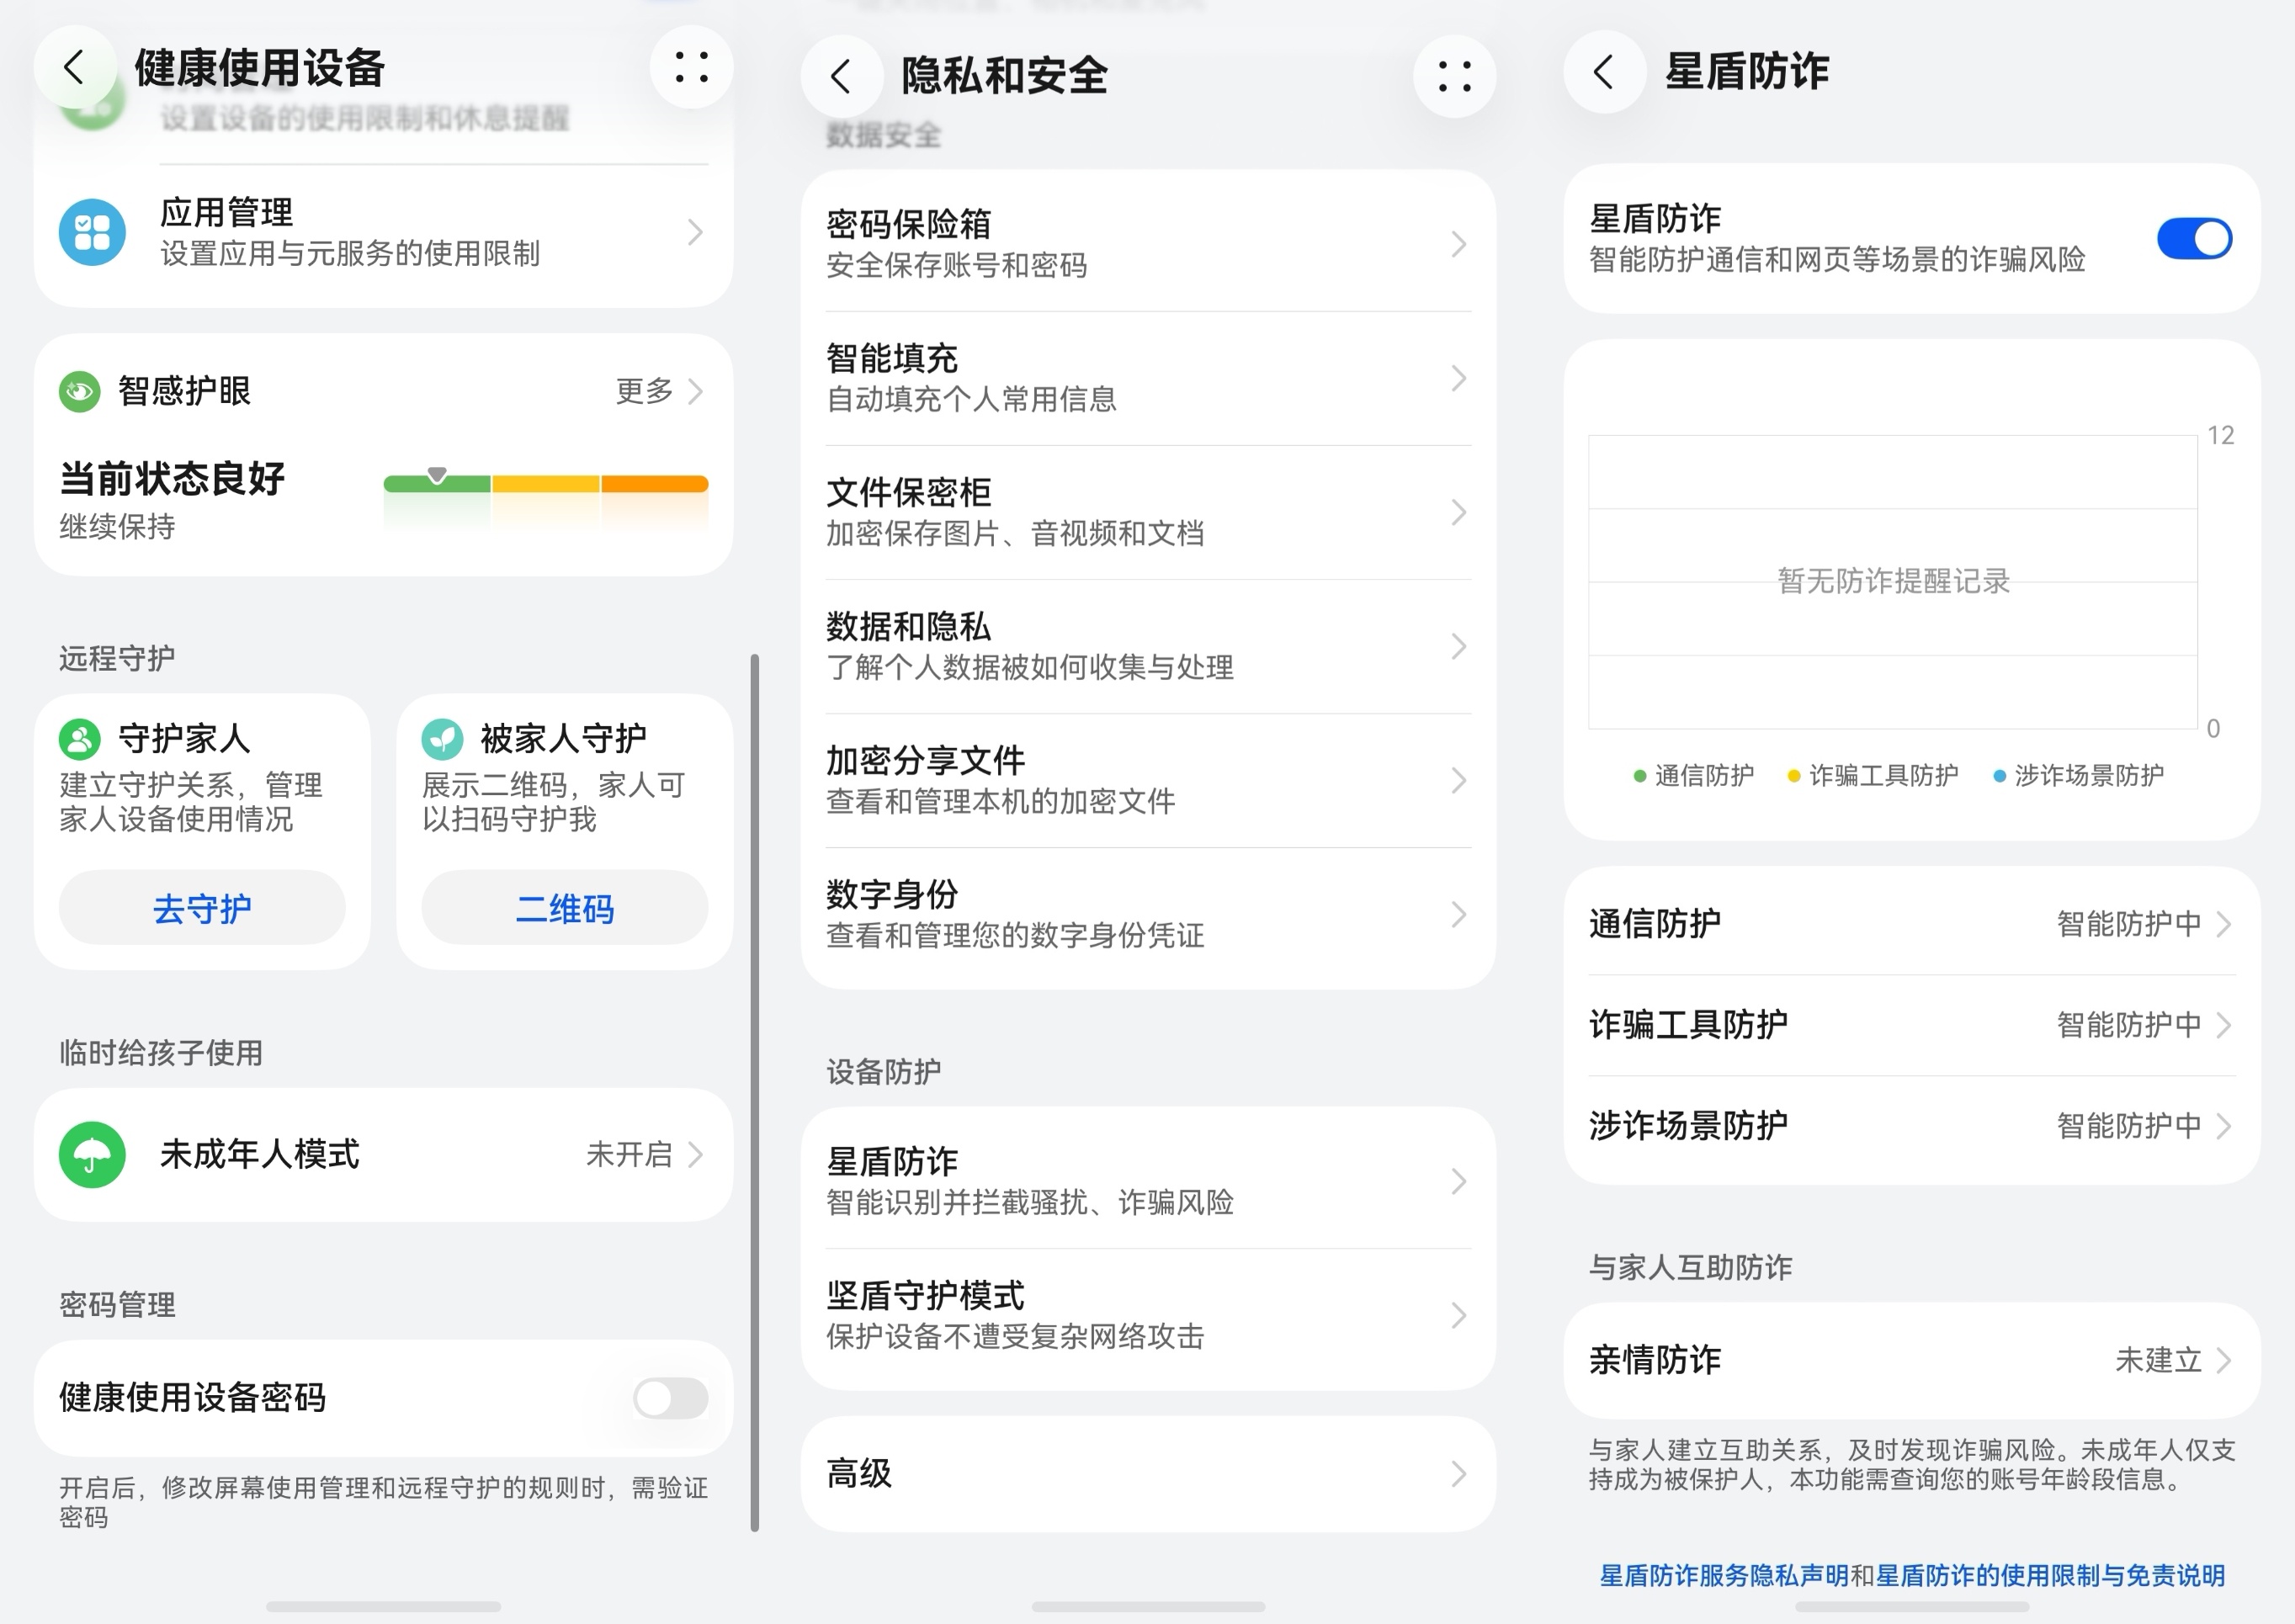Expand 智感护眼 更多 chevron
The image size is (2295, 1624).
coord(696,391)
